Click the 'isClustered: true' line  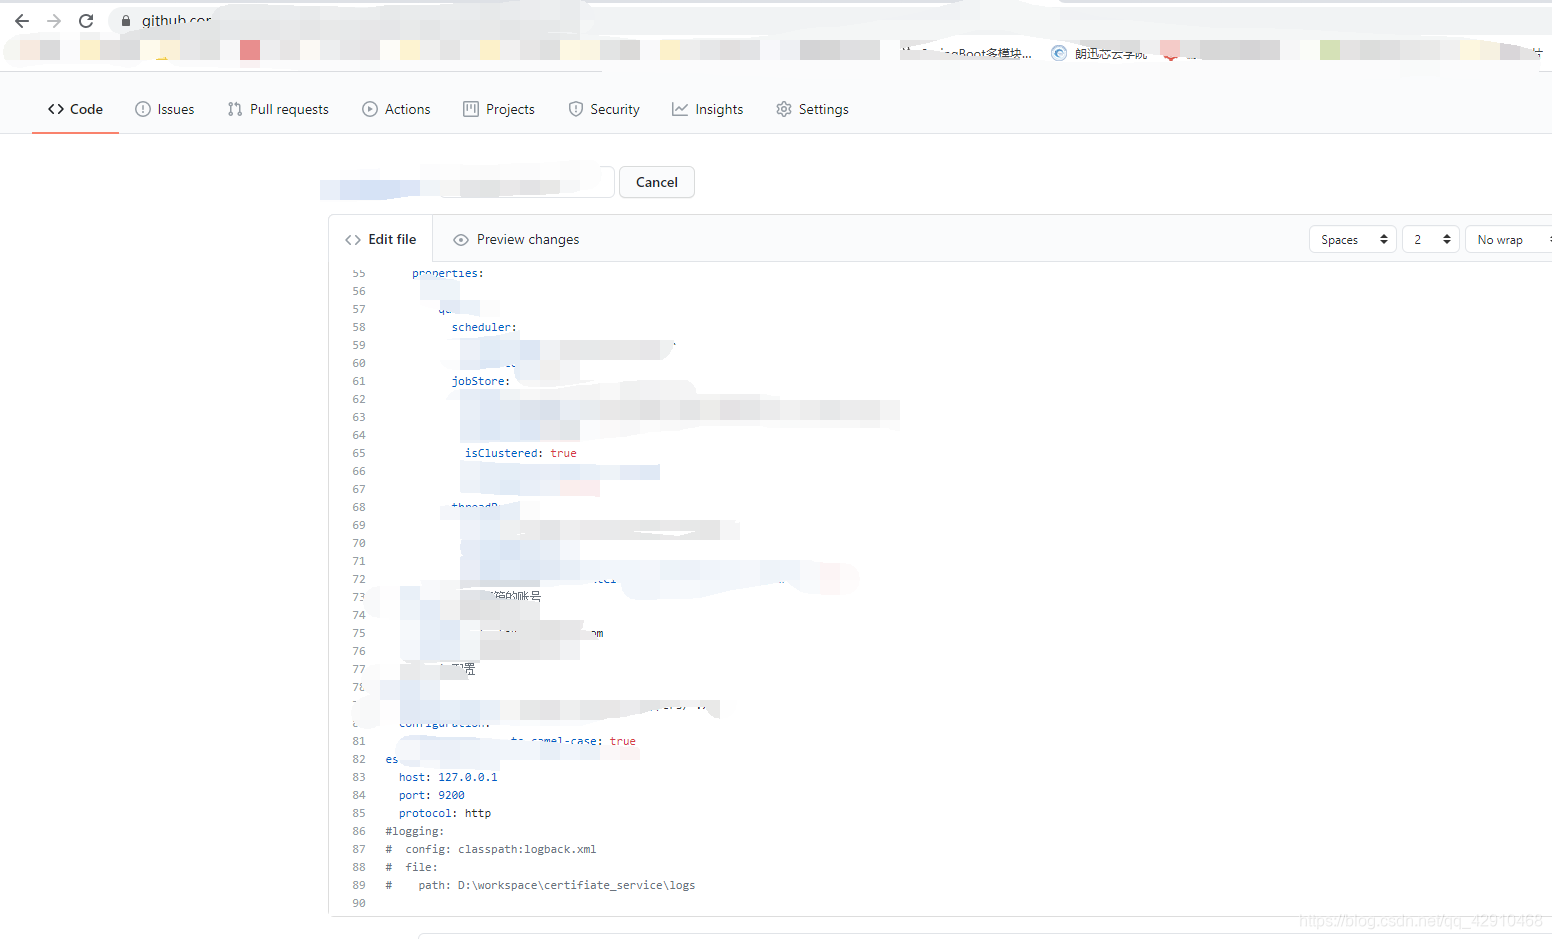tap(520, 453)
